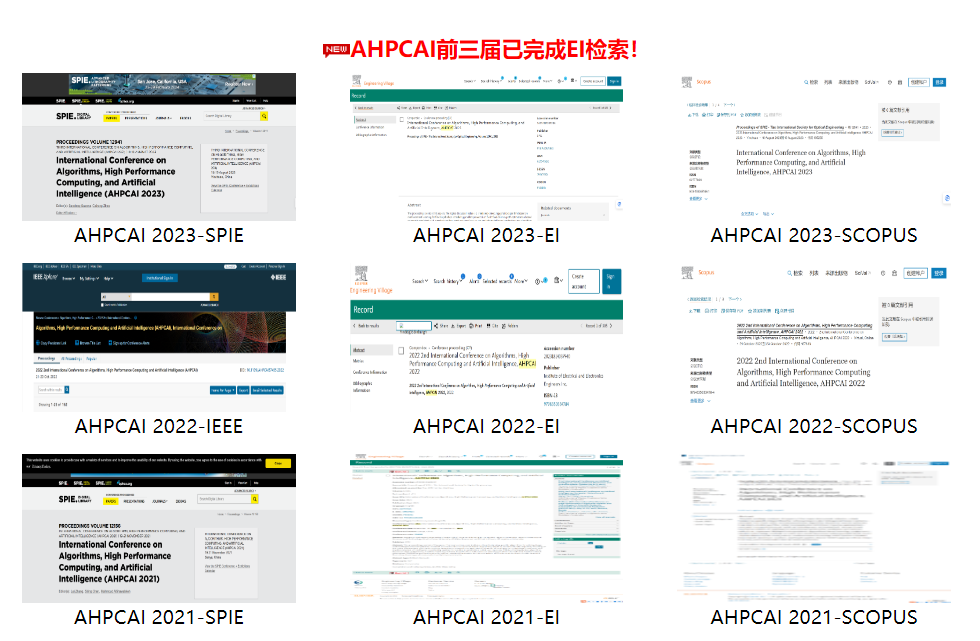This screenshot has width=980, height=641.
Task: Click the ISBN link in the 2022-EI record
Action: (556, 404)
